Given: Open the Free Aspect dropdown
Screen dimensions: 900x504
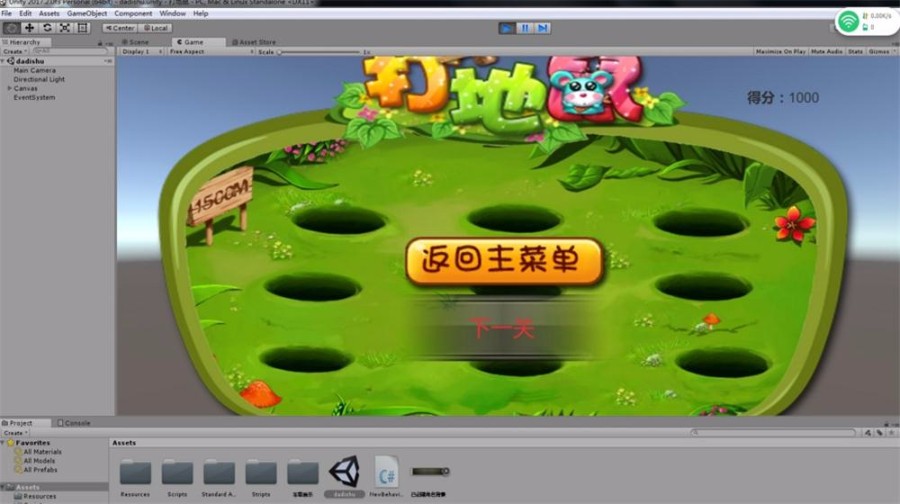Looking at the screenshot, I should click(x=211, y=52).
